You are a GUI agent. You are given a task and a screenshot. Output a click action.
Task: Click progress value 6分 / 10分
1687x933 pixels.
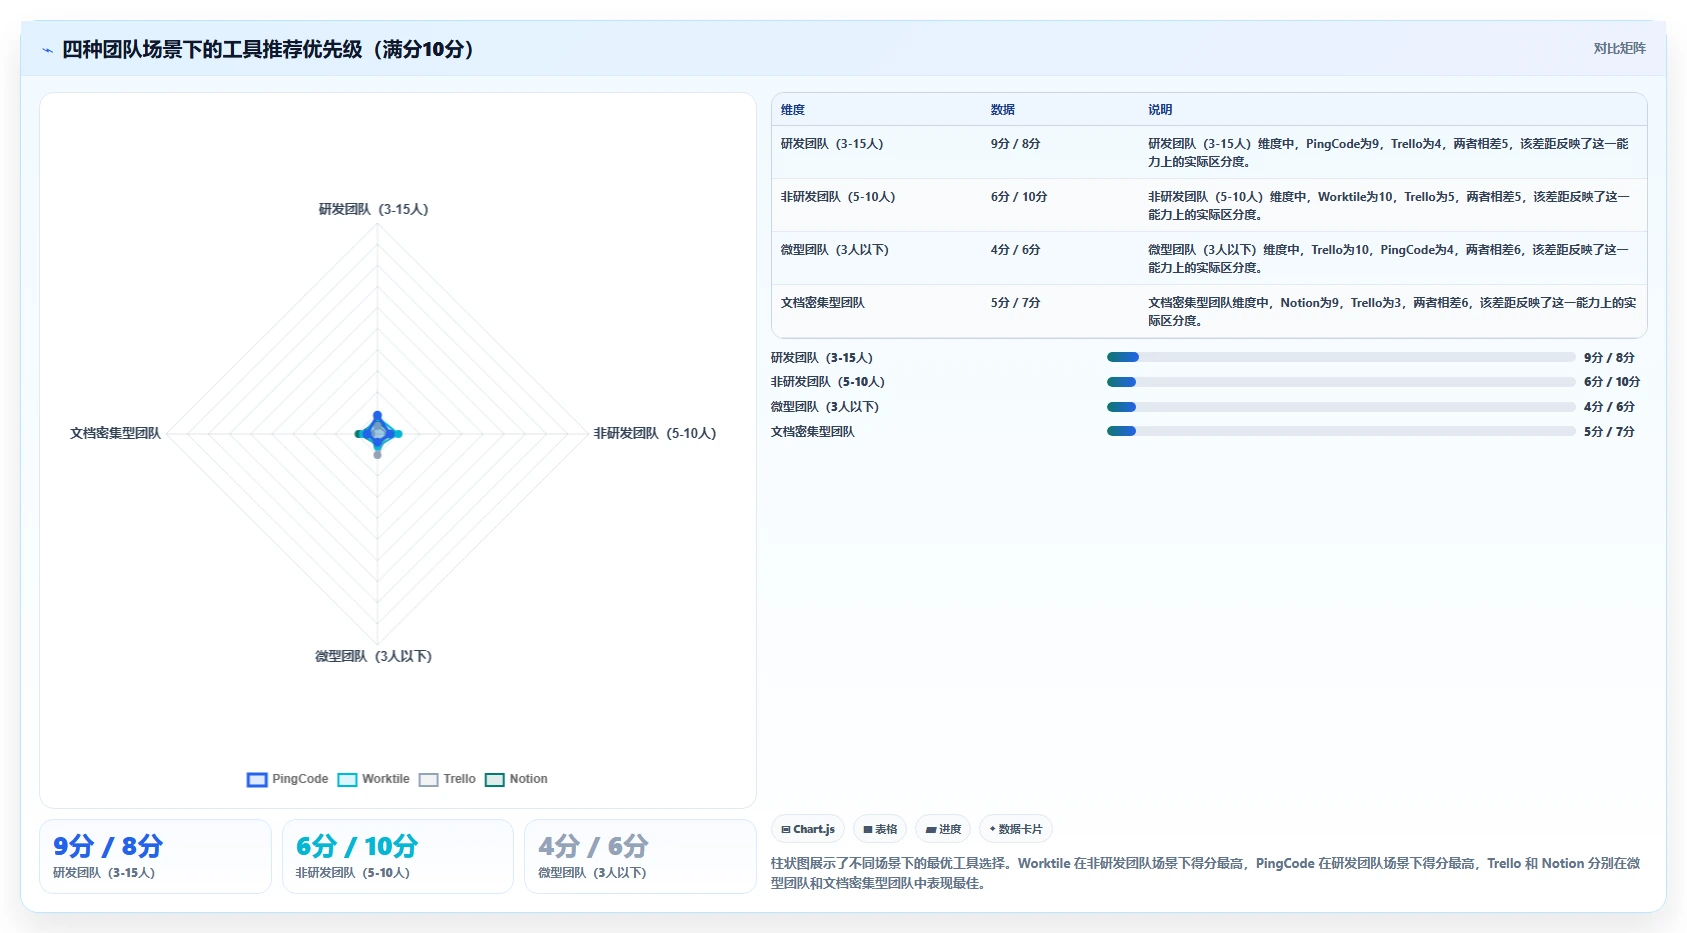point(1612,382)
